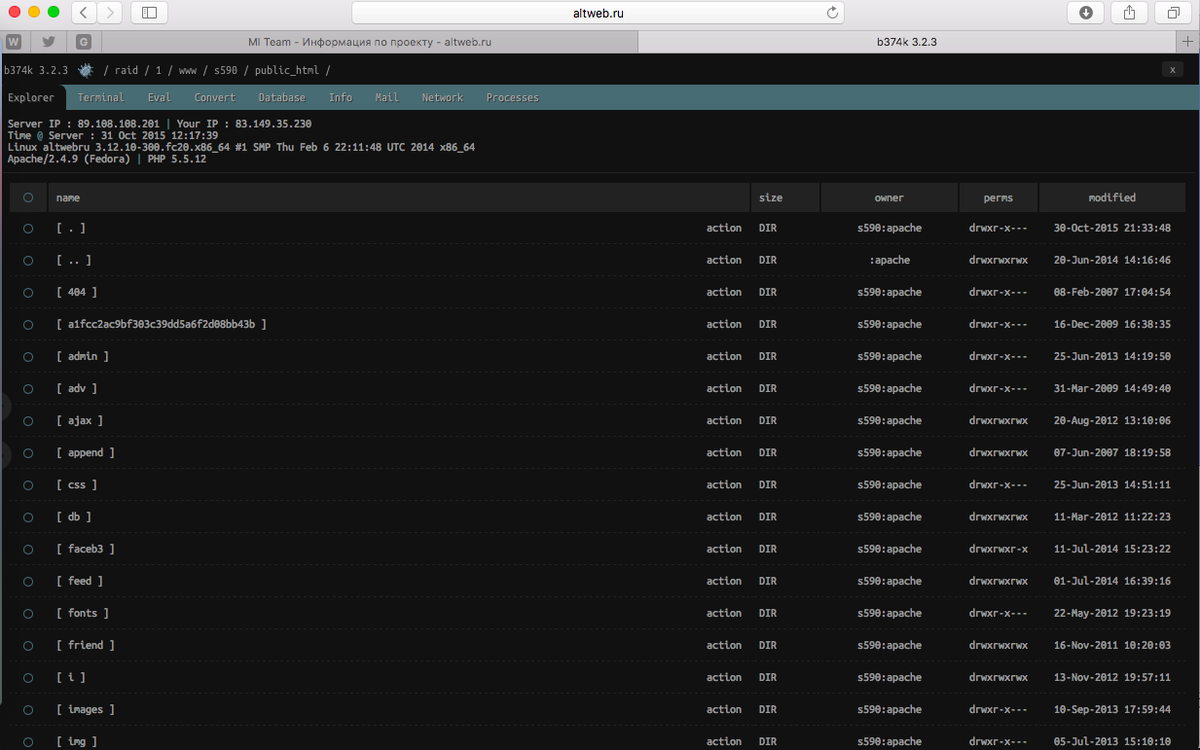Open action menu for [ i ] folder
This screenshot has width=1200, height=750.
coord(724,677)
